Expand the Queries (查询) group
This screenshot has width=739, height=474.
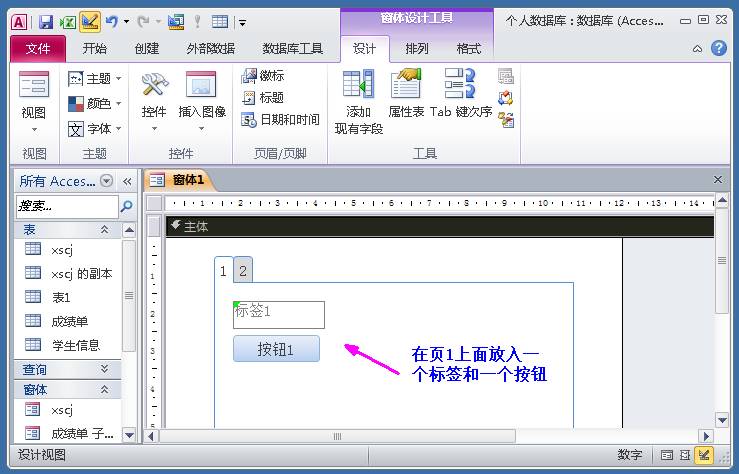click(x=105, y=369)
